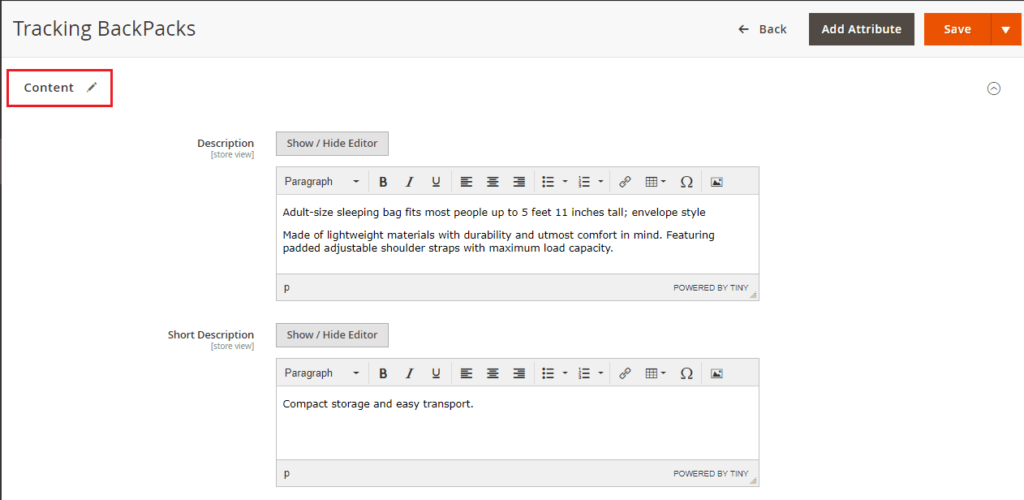Click Underline icon in Description editor
The image size is (1024, 500).
click(x=436, y=182)
